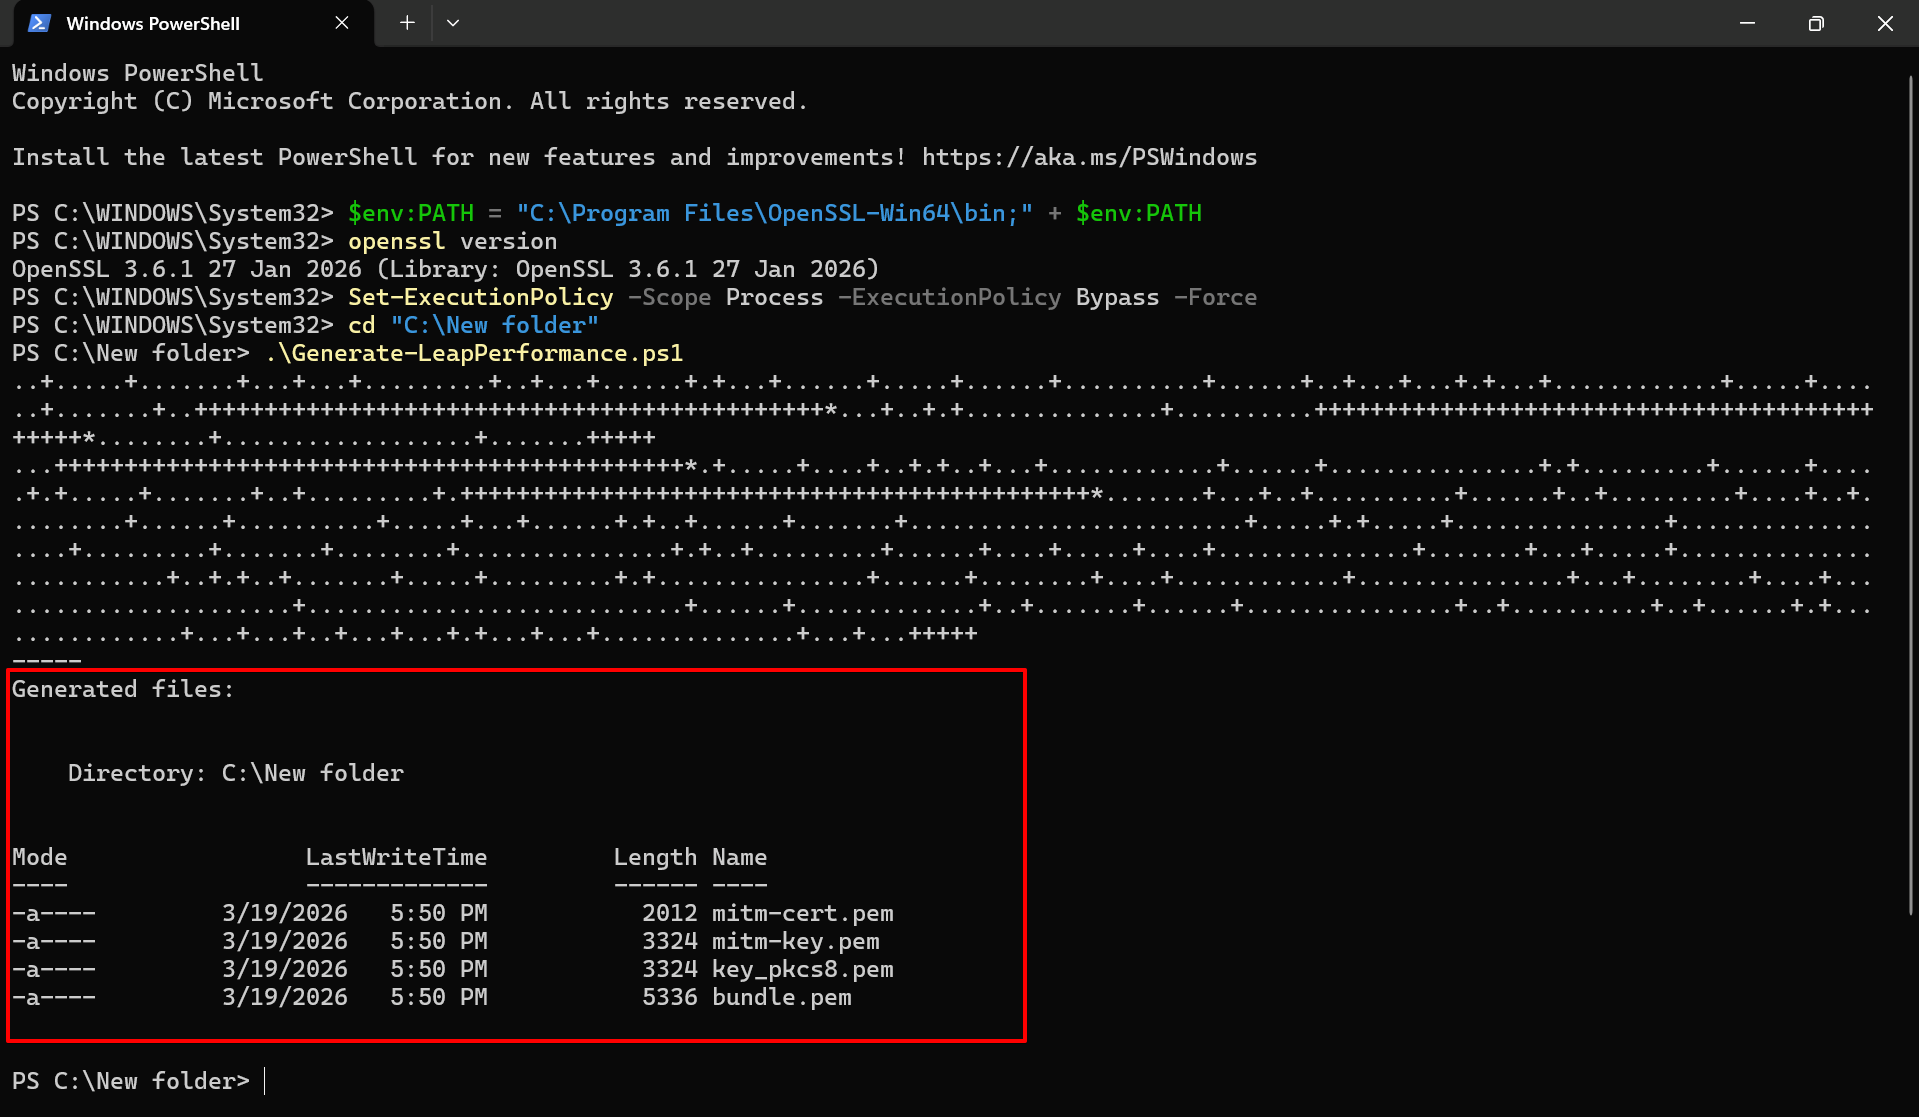The height and width of the screenshot is (1117, 1919).
Task: Click the mitm-cert.pem file name
Action: click(802, 913)
